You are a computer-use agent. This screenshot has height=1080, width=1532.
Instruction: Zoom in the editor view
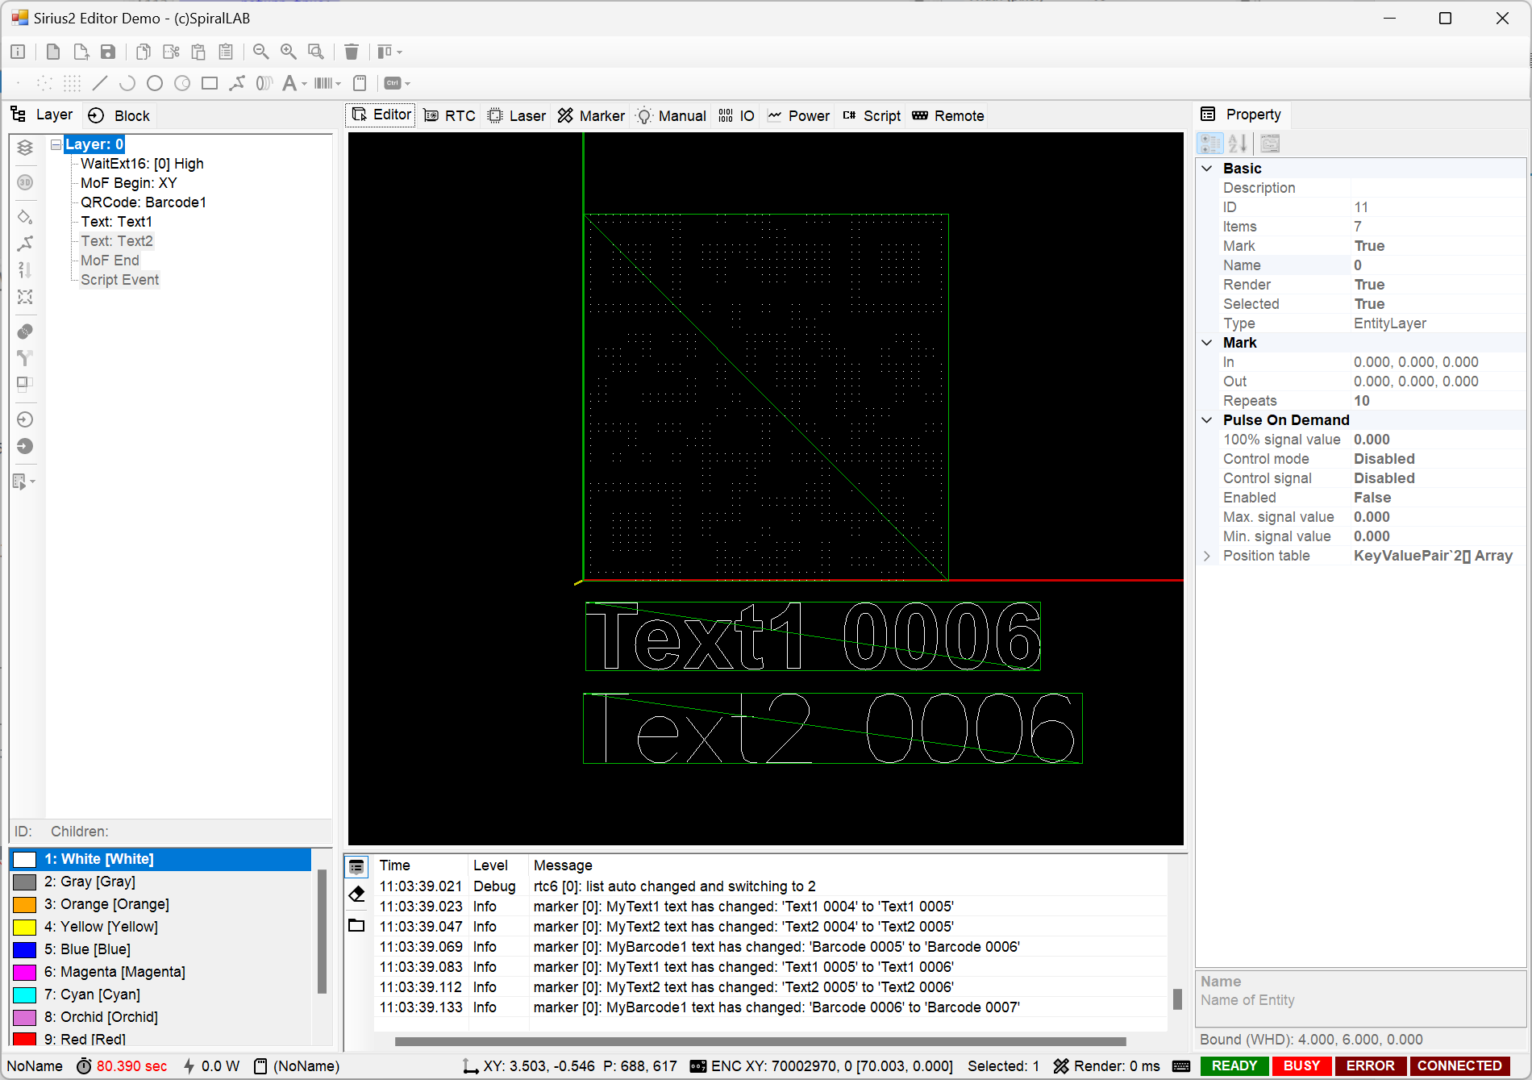click(288, 52)
